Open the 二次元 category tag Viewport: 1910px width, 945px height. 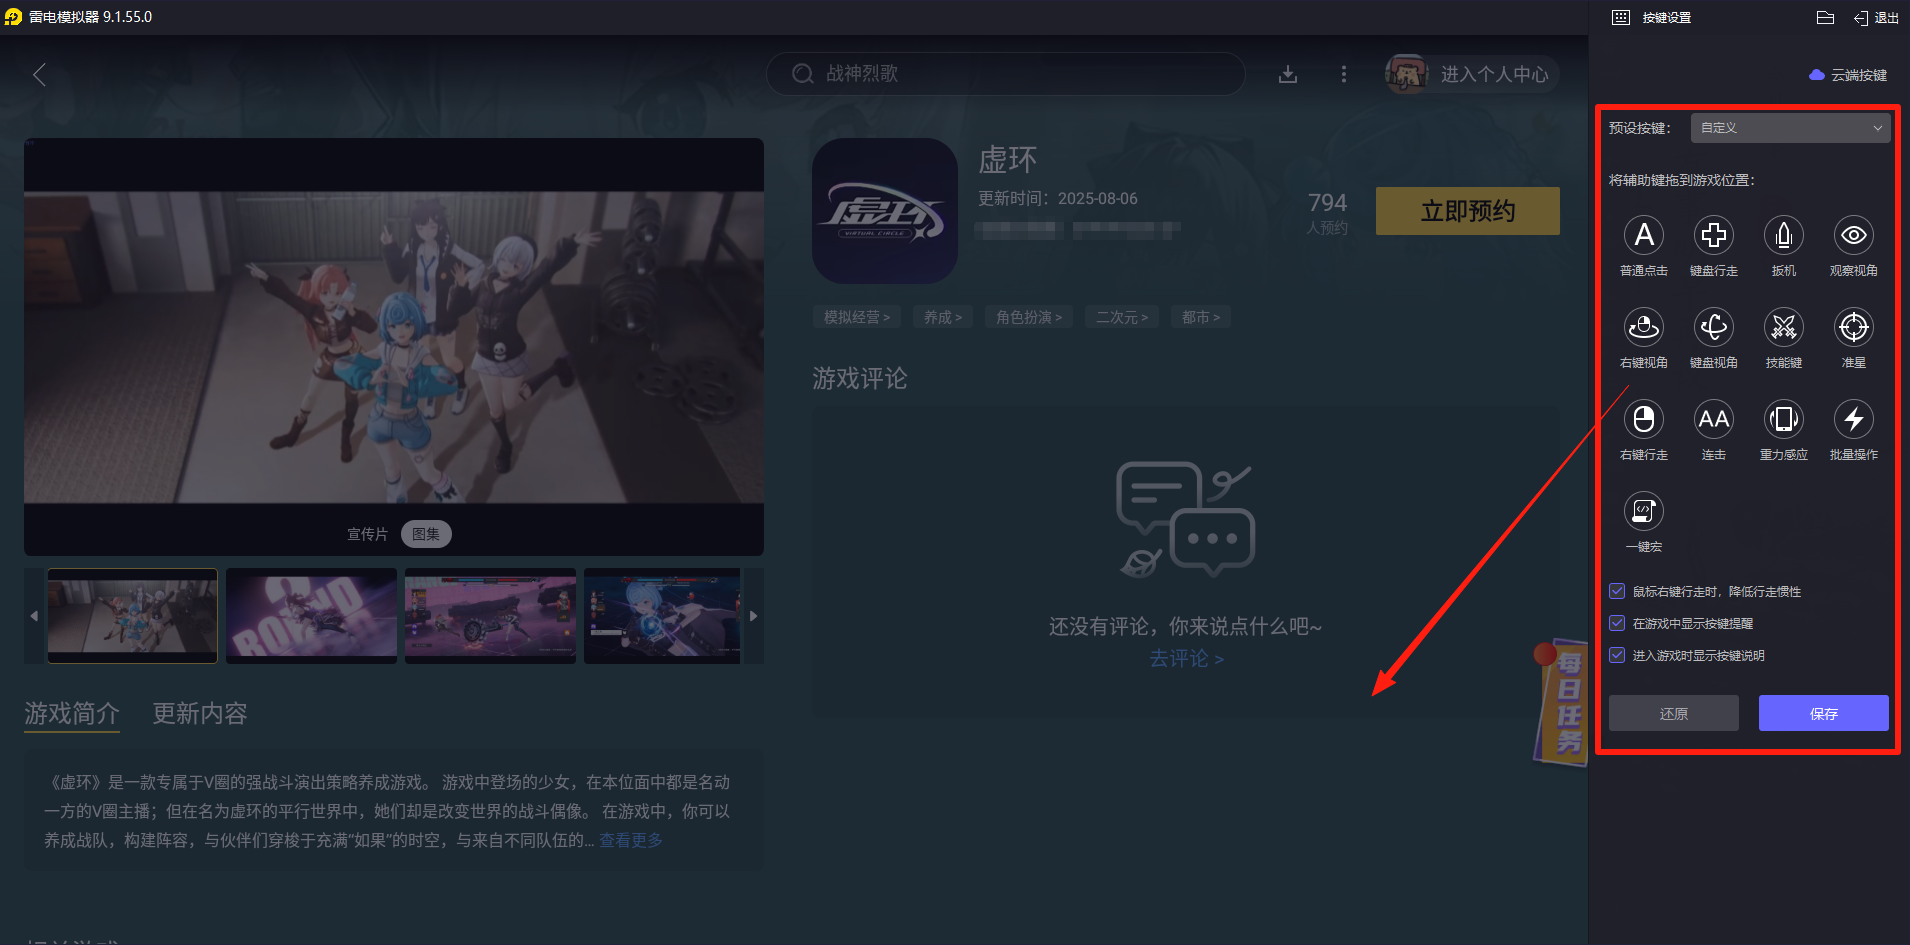(1122, 317)
